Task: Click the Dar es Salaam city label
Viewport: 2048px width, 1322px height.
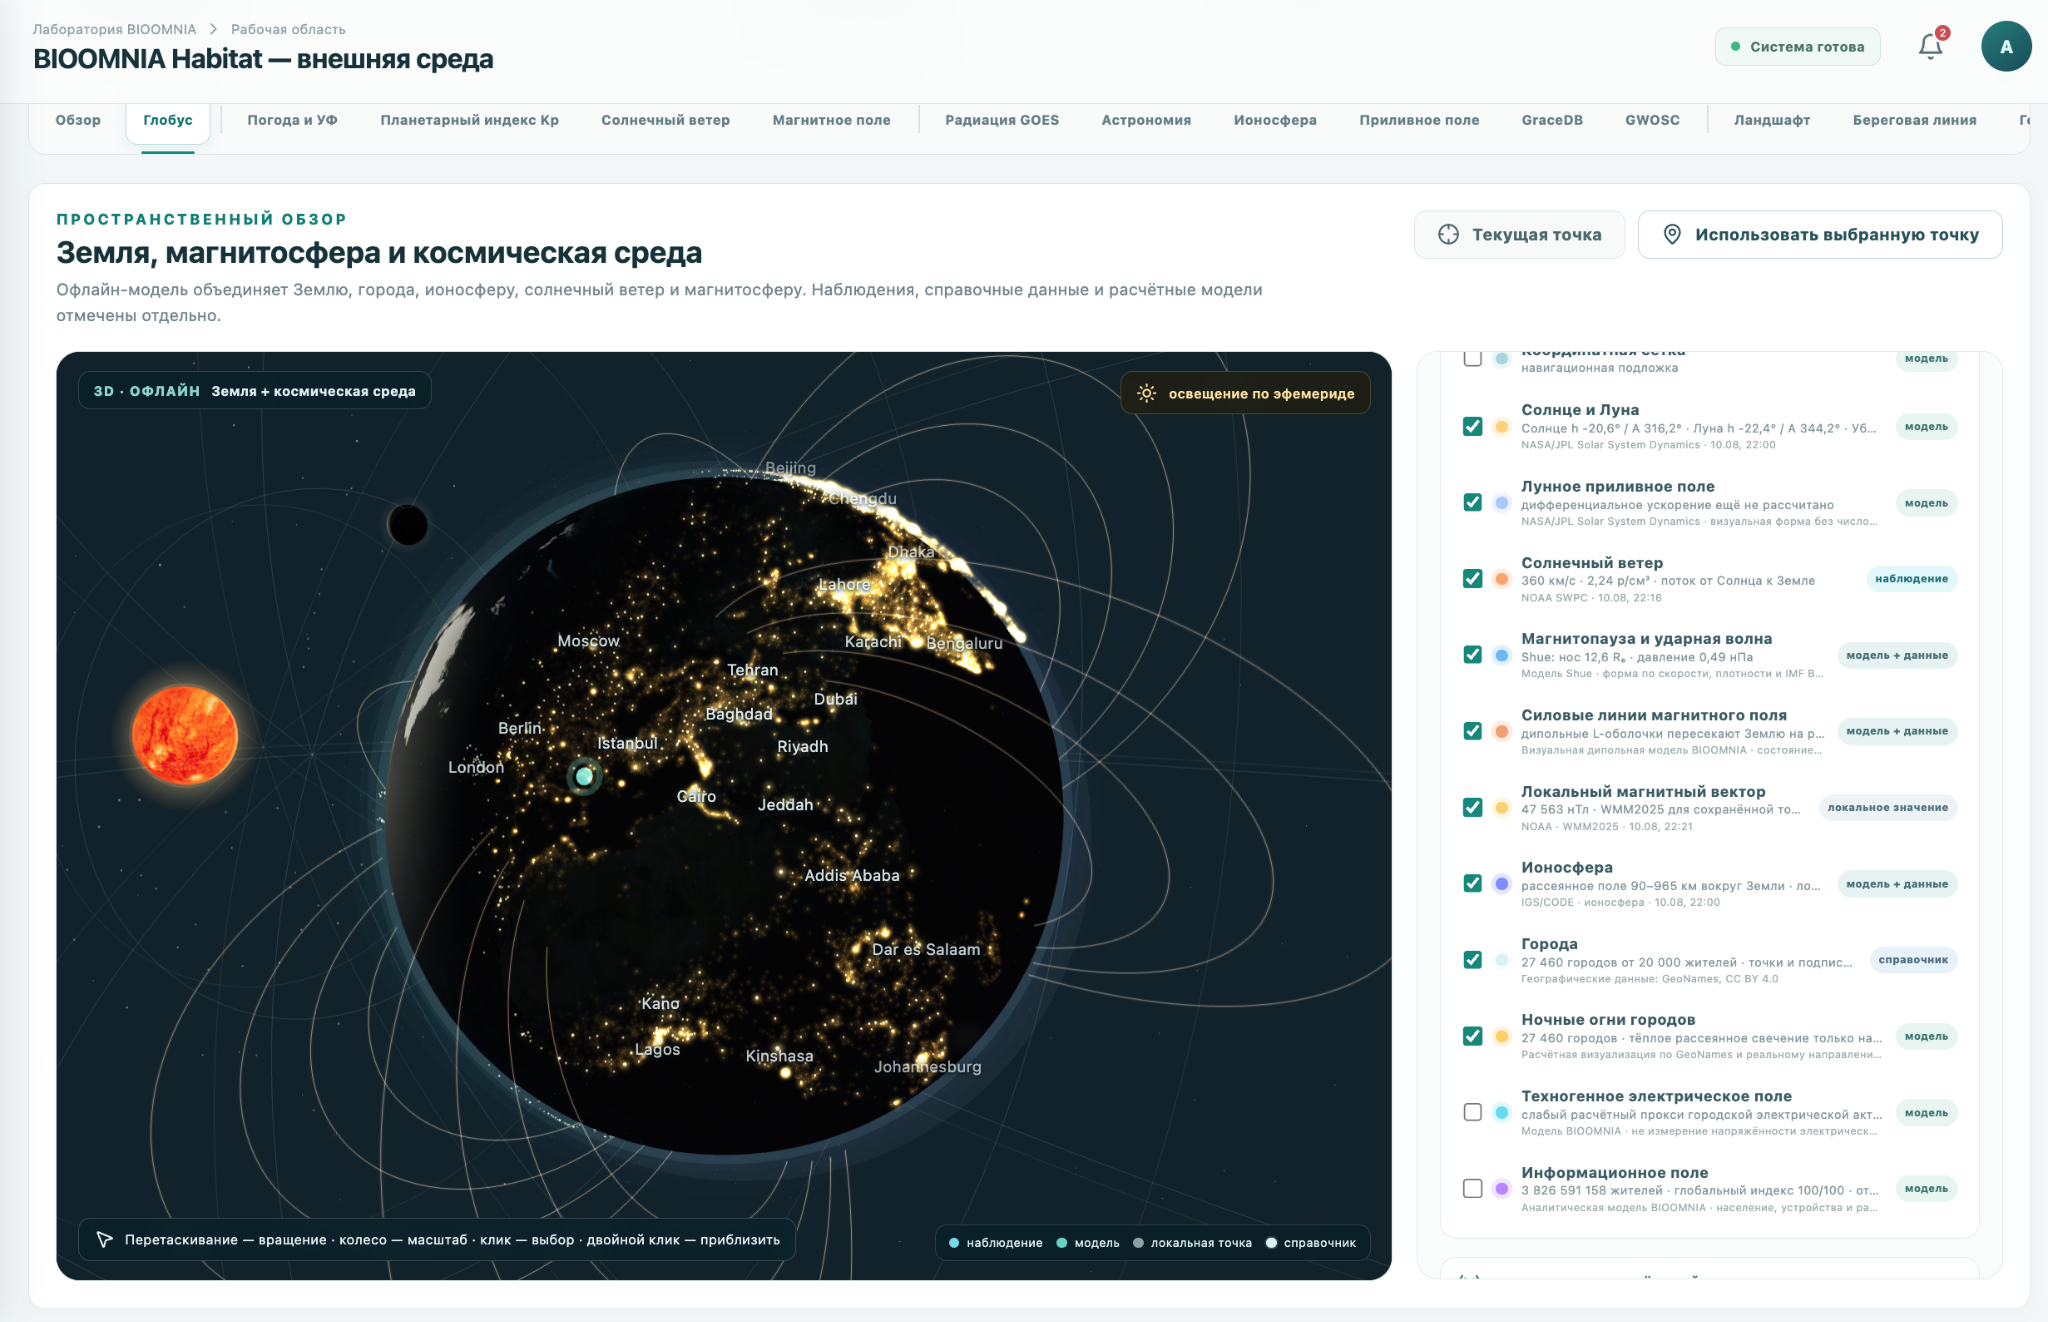Action: 926,950
